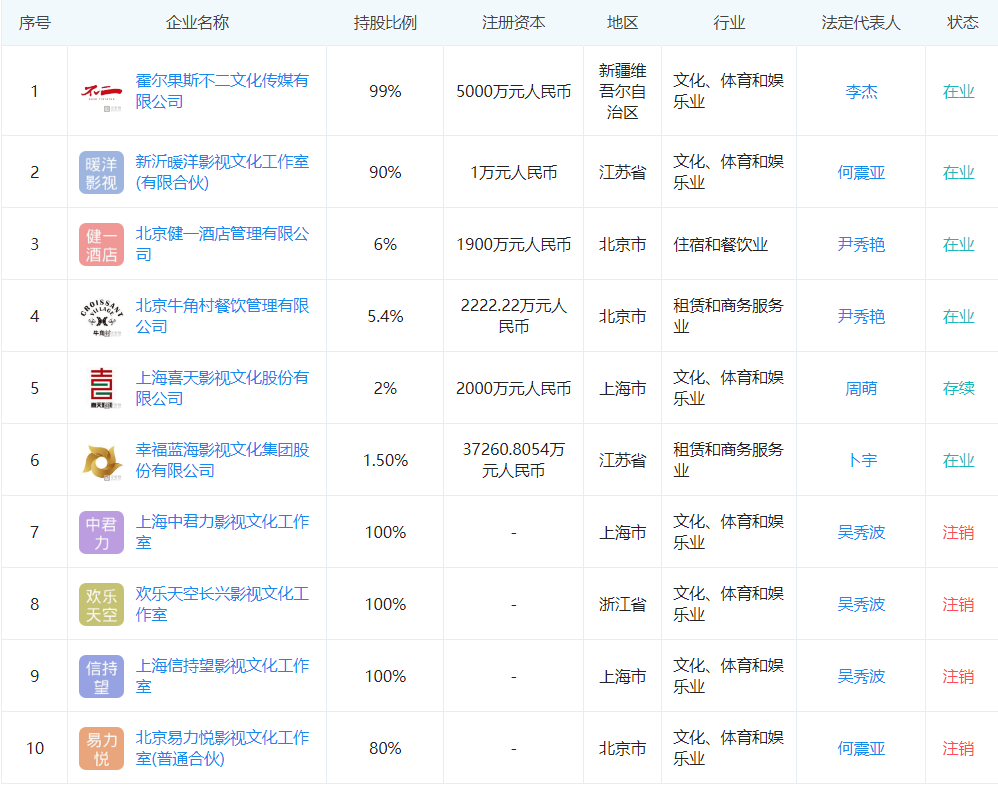Screen dimensions: 998x785
Task: View 吴秀波 in the 欢乐天空 row
Action: (861, 604)
